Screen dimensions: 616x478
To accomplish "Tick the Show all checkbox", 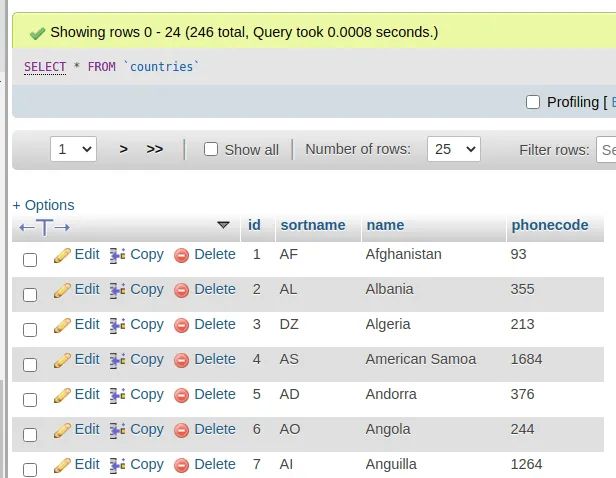I will [211, 149].
